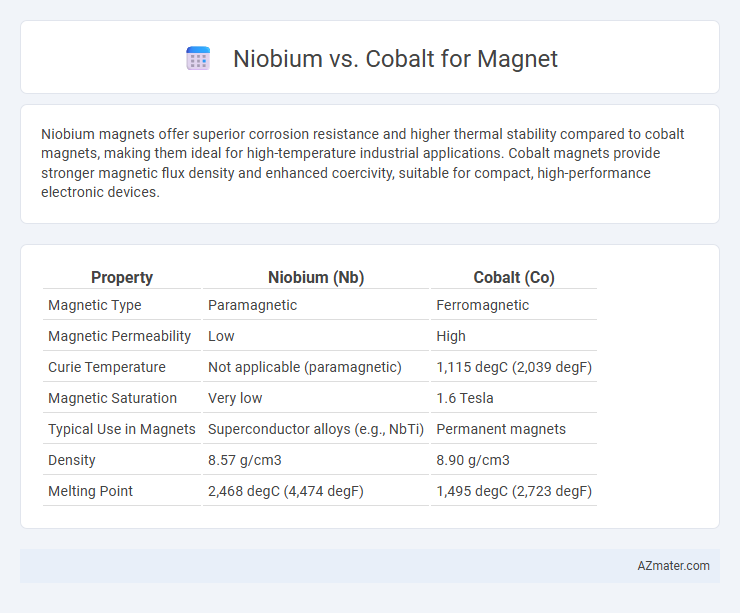Select the 'Magnetic Permeability' row label
740x613 pixels.
click(119, 336)
